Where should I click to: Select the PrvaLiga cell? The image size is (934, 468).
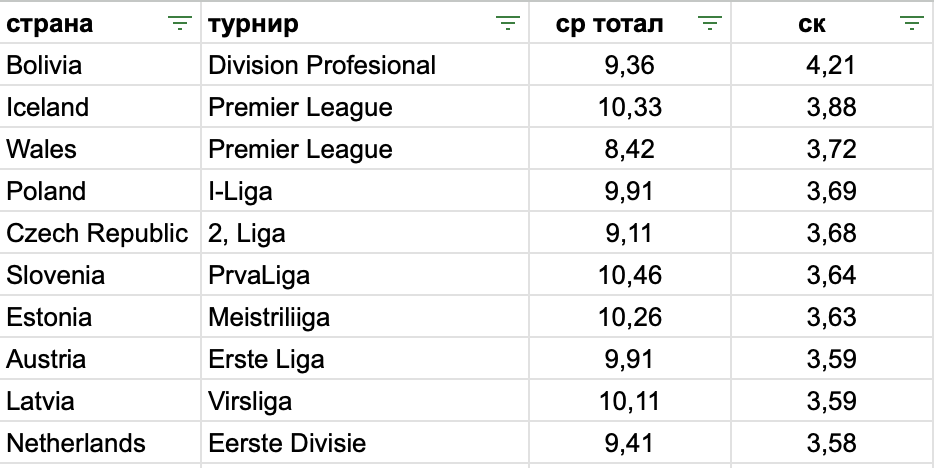[x=365, y=275]
